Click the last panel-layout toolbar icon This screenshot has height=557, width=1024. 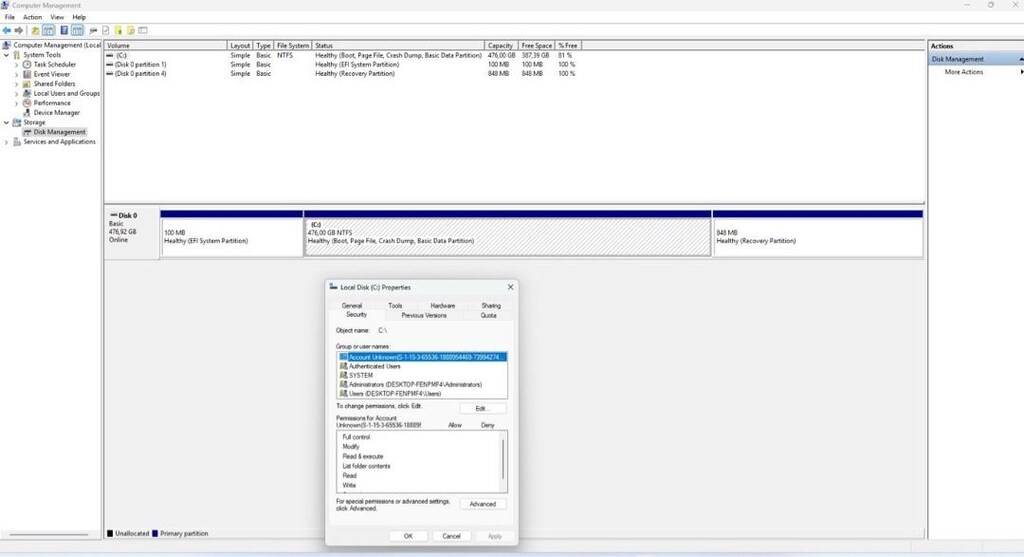click(x=143, y=31)
